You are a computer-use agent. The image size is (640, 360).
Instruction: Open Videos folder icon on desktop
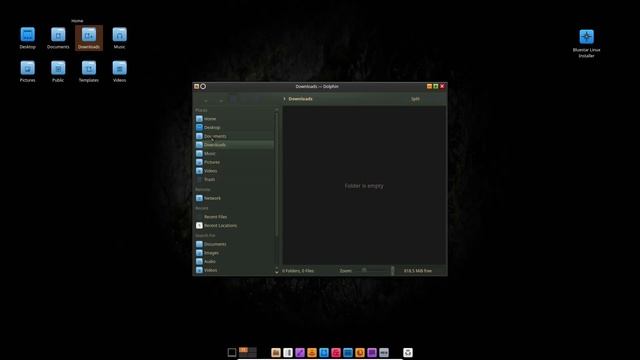click(x=119, y=71)
